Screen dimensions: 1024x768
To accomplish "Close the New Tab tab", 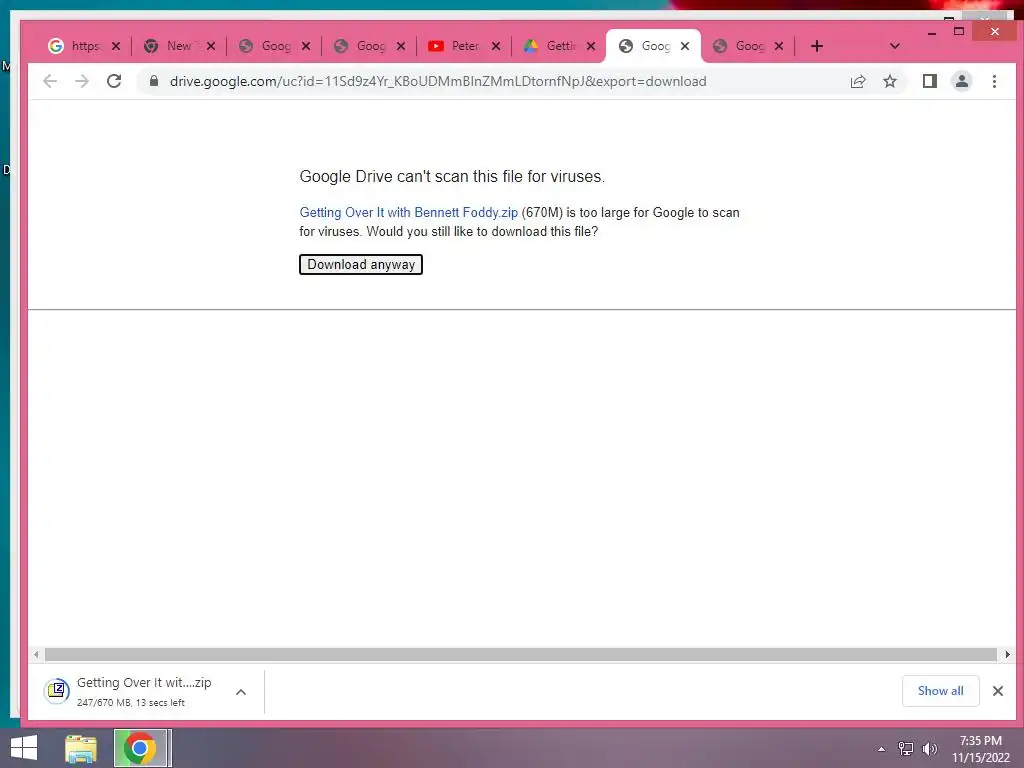I will point(210,46).
